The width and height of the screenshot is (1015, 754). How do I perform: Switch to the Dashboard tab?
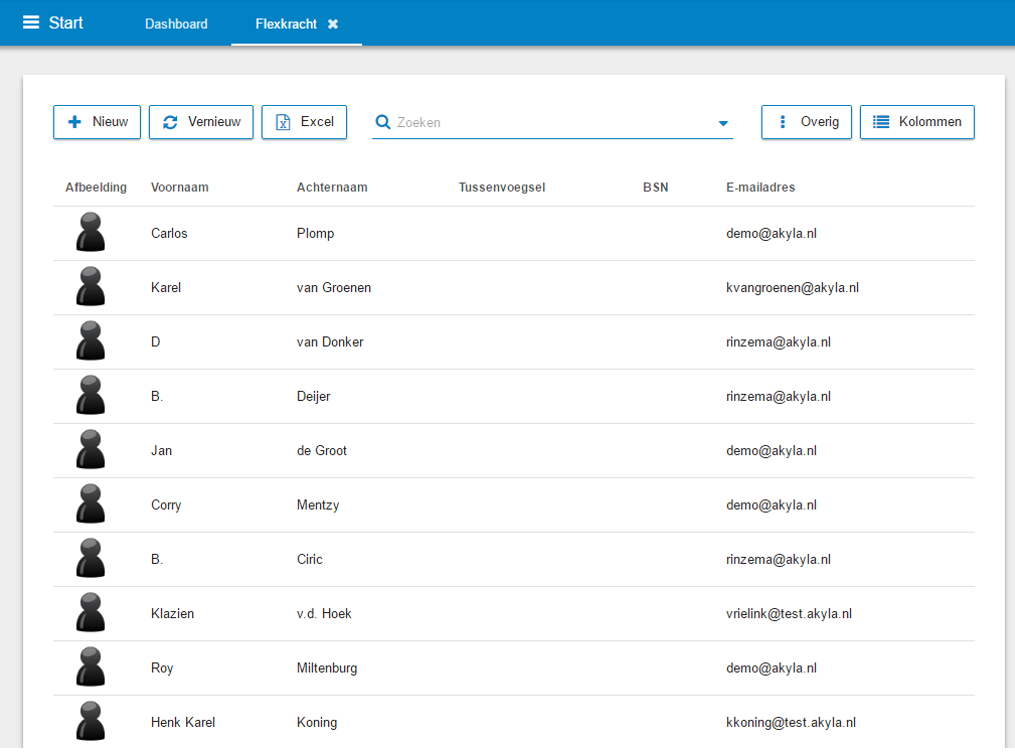(x=176, y=24)
